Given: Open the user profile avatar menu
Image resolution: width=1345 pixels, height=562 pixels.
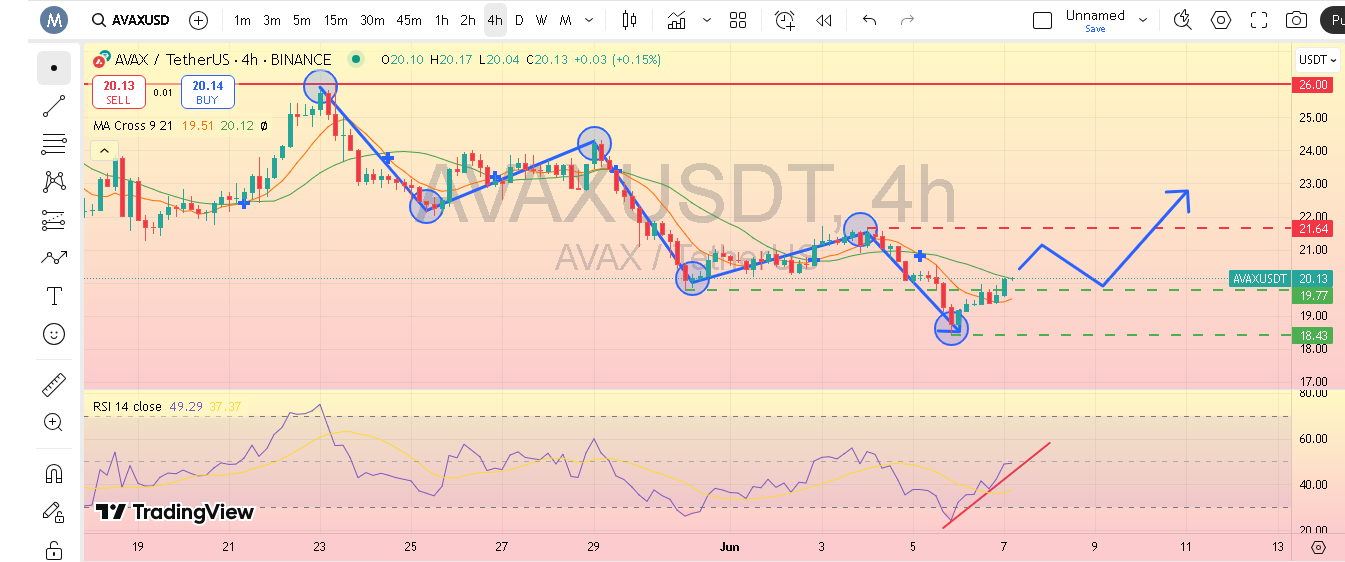Looking at the screenshot, I should [54, 20].
